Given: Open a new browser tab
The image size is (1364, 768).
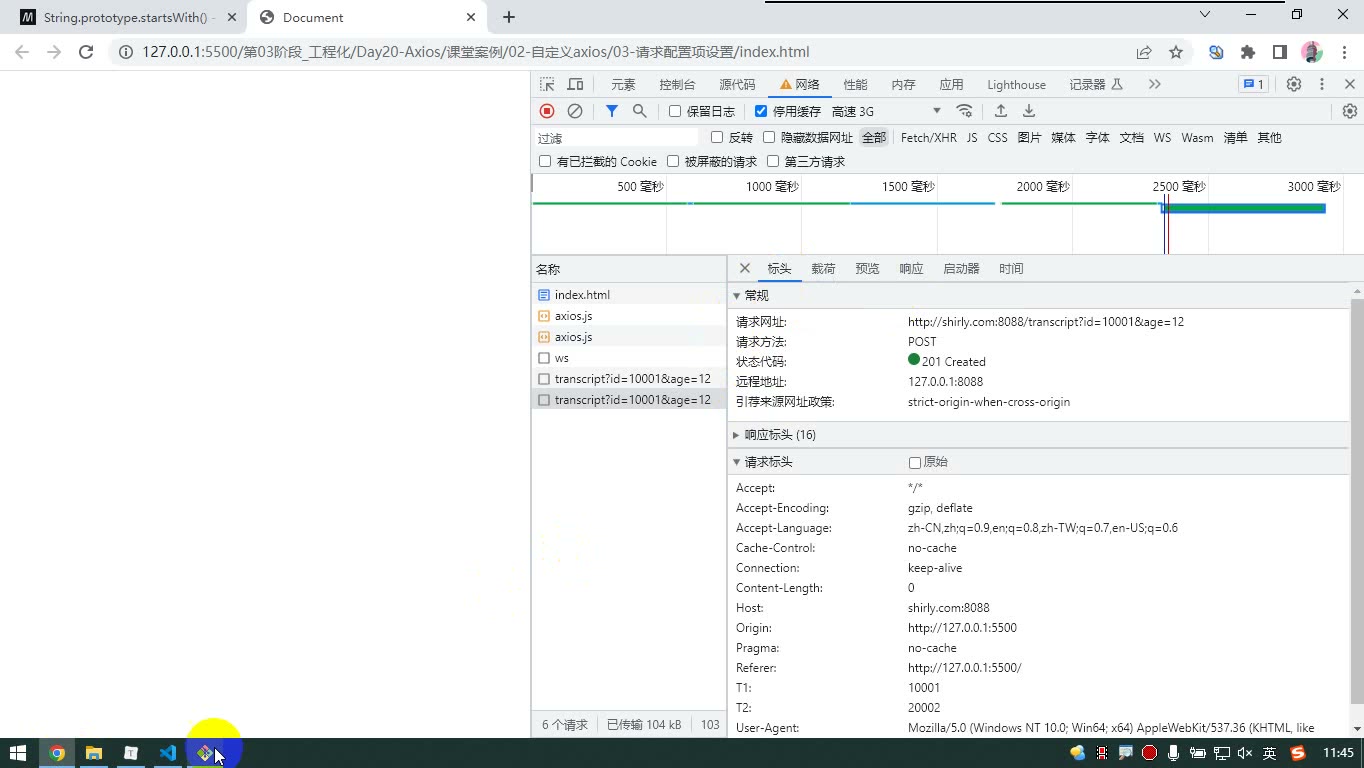Looking at the screenshot, I should pyautogui.click(x=509, y=17).
